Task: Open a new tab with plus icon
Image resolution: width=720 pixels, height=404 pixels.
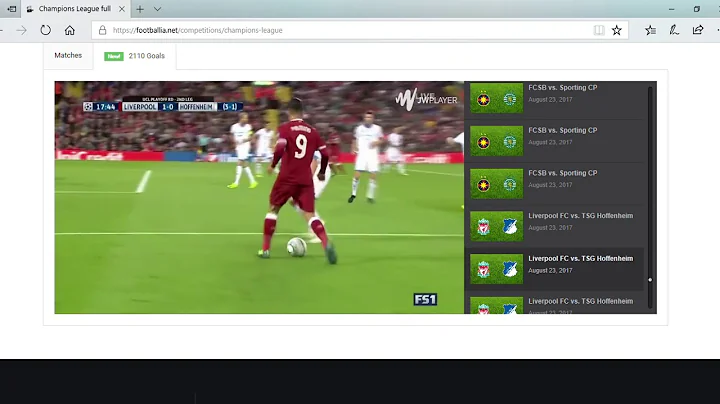Action: (140, 9)
